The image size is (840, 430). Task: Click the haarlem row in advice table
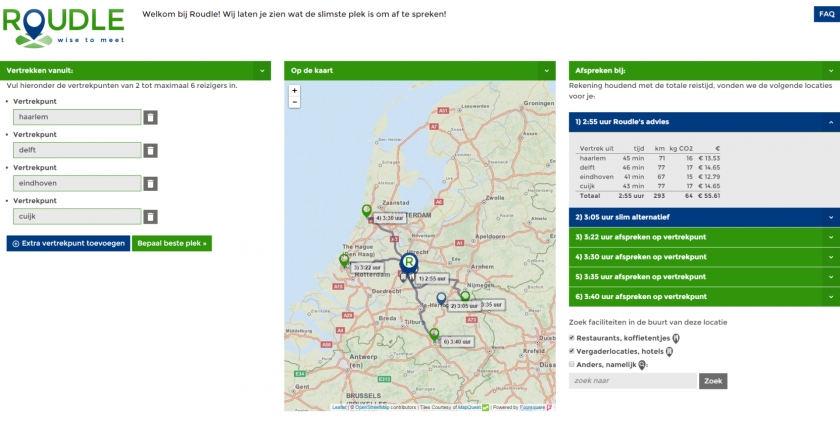(650, 159)
